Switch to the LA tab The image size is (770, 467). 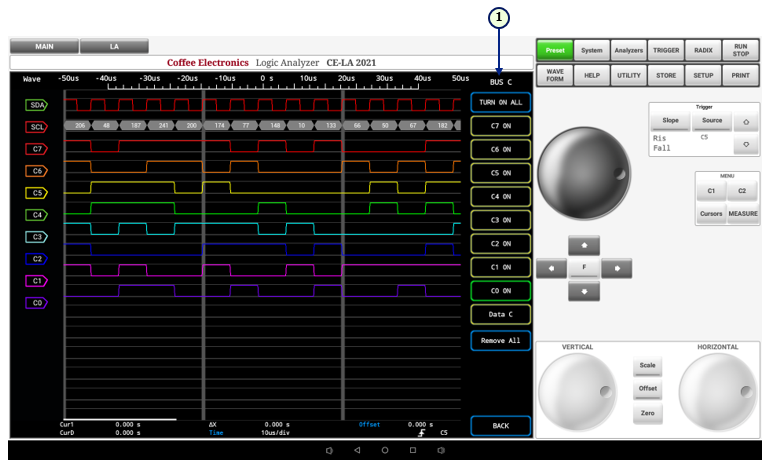[x=114, y=46]
